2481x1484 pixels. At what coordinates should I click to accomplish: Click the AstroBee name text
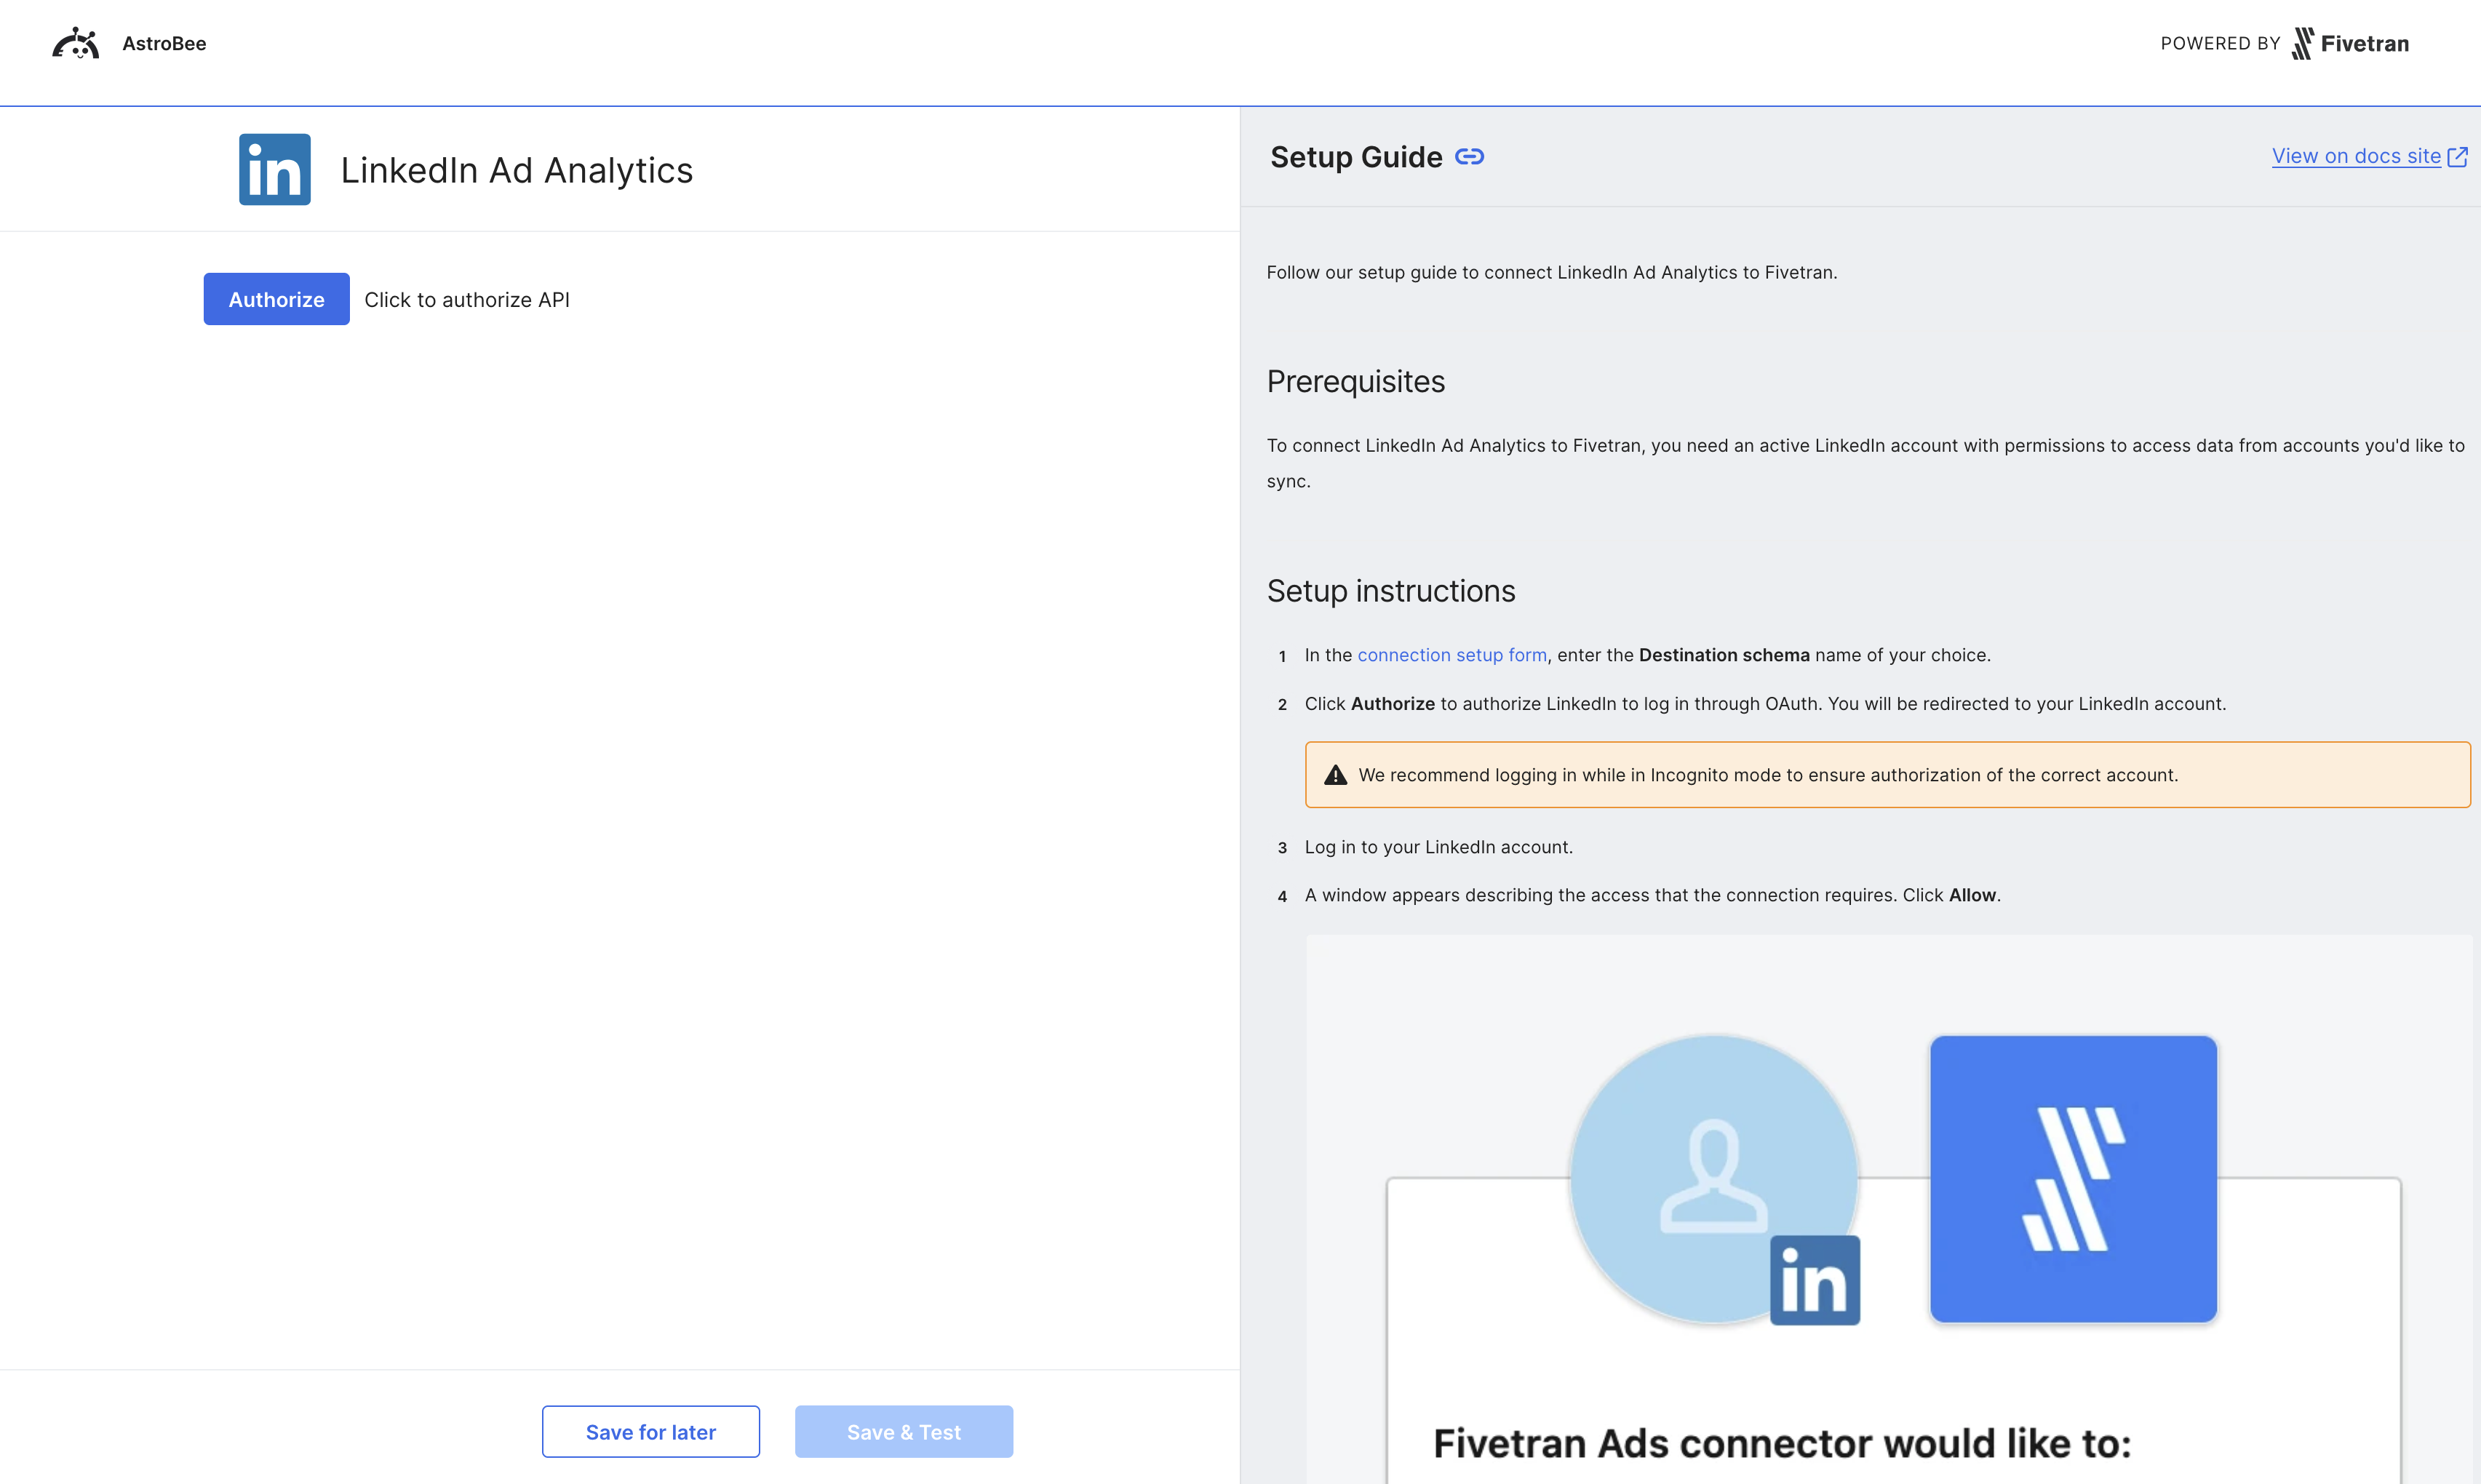click(x=164, y=43)
